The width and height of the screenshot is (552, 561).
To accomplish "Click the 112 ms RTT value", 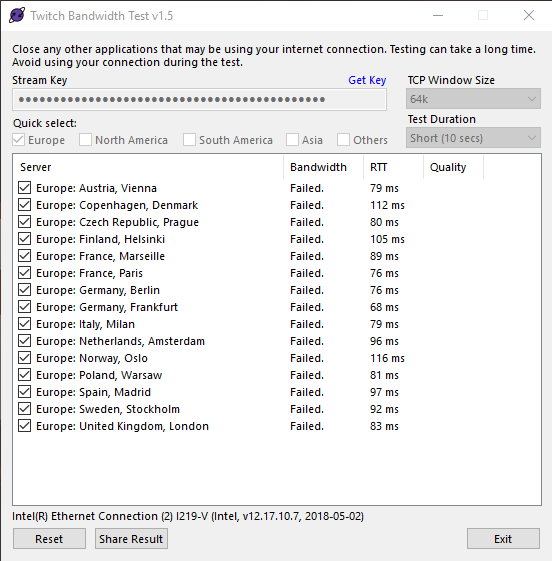I will point(387,205).
